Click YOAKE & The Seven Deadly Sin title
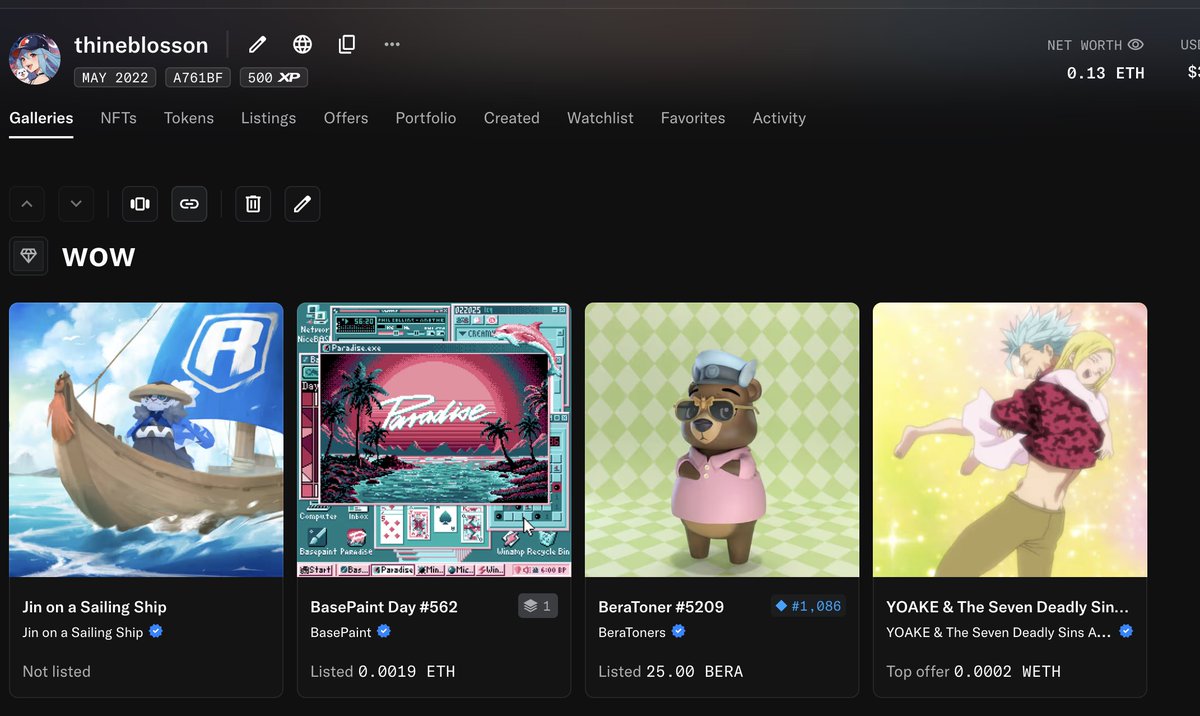The height and width of the screenshot is (716, 1200). (1008, 607)
